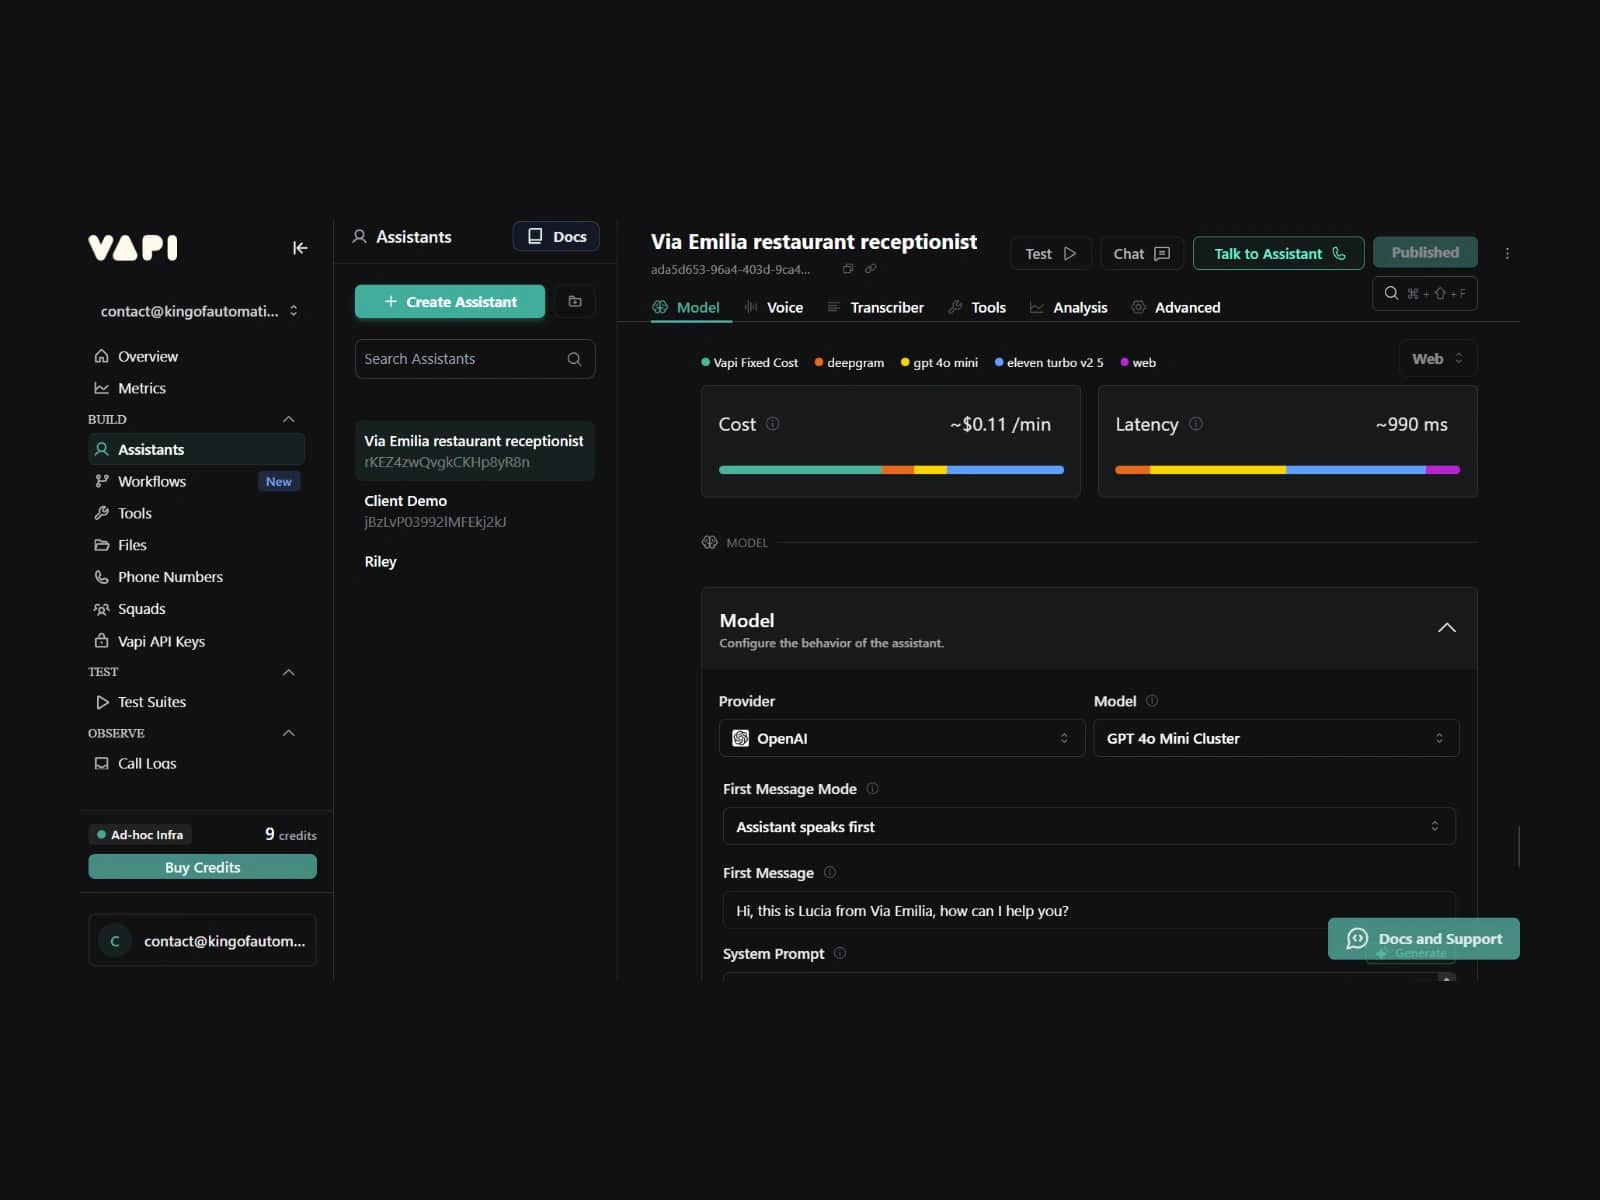Open the Web dropdown
The height and width of the screenshot is (1200, 1600).
(x=1437, y=359)
